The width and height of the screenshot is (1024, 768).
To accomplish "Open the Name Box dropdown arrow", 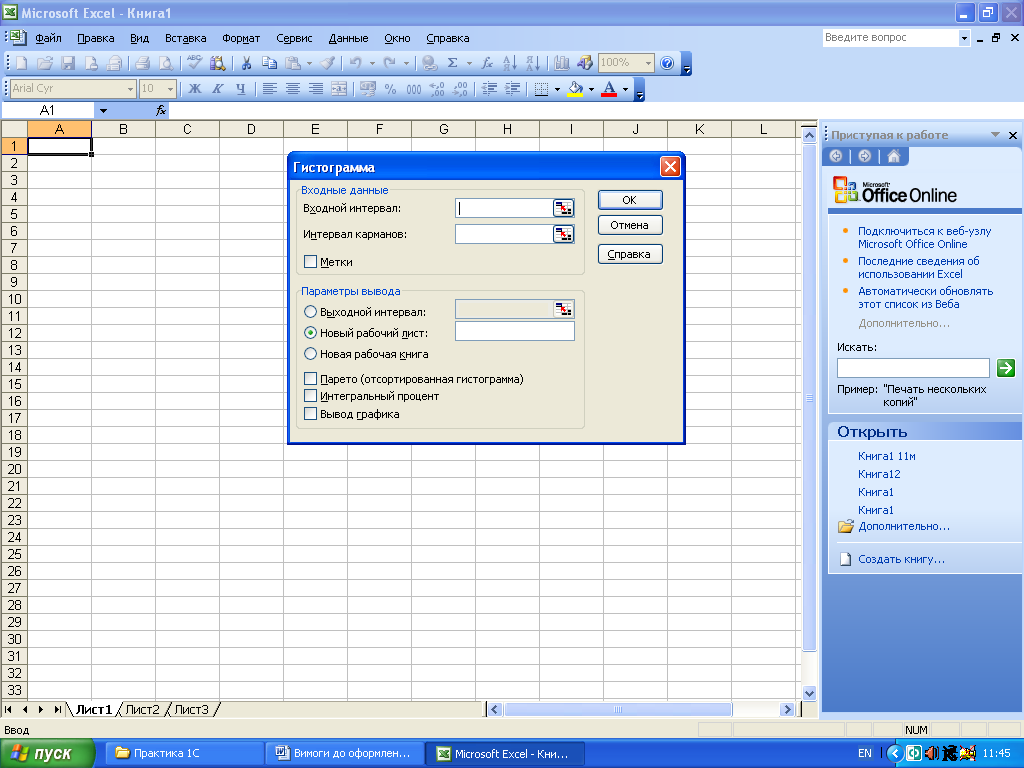I will coord(103,110).
